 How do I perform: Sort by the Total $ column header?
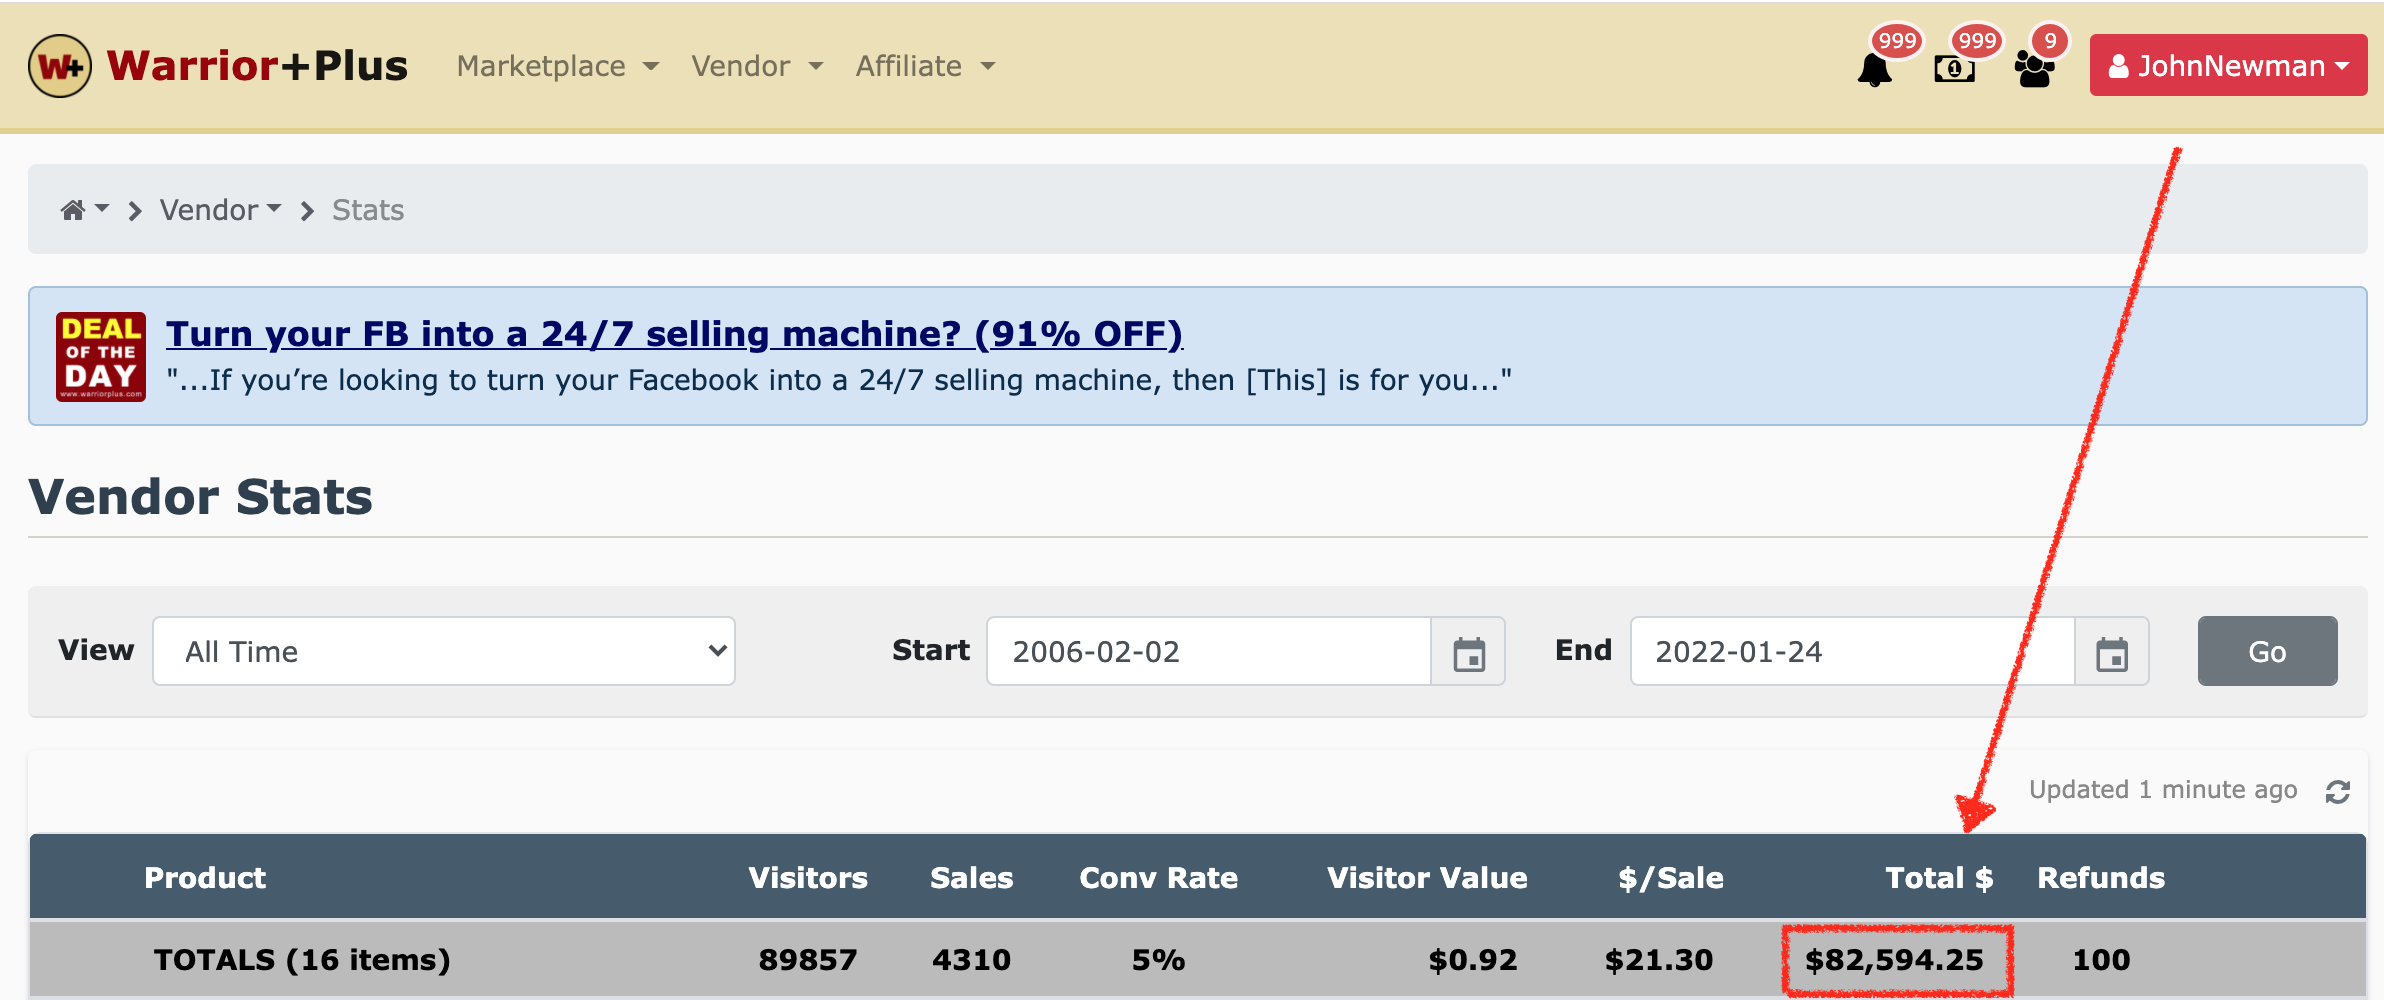[x=1938, y=878]
